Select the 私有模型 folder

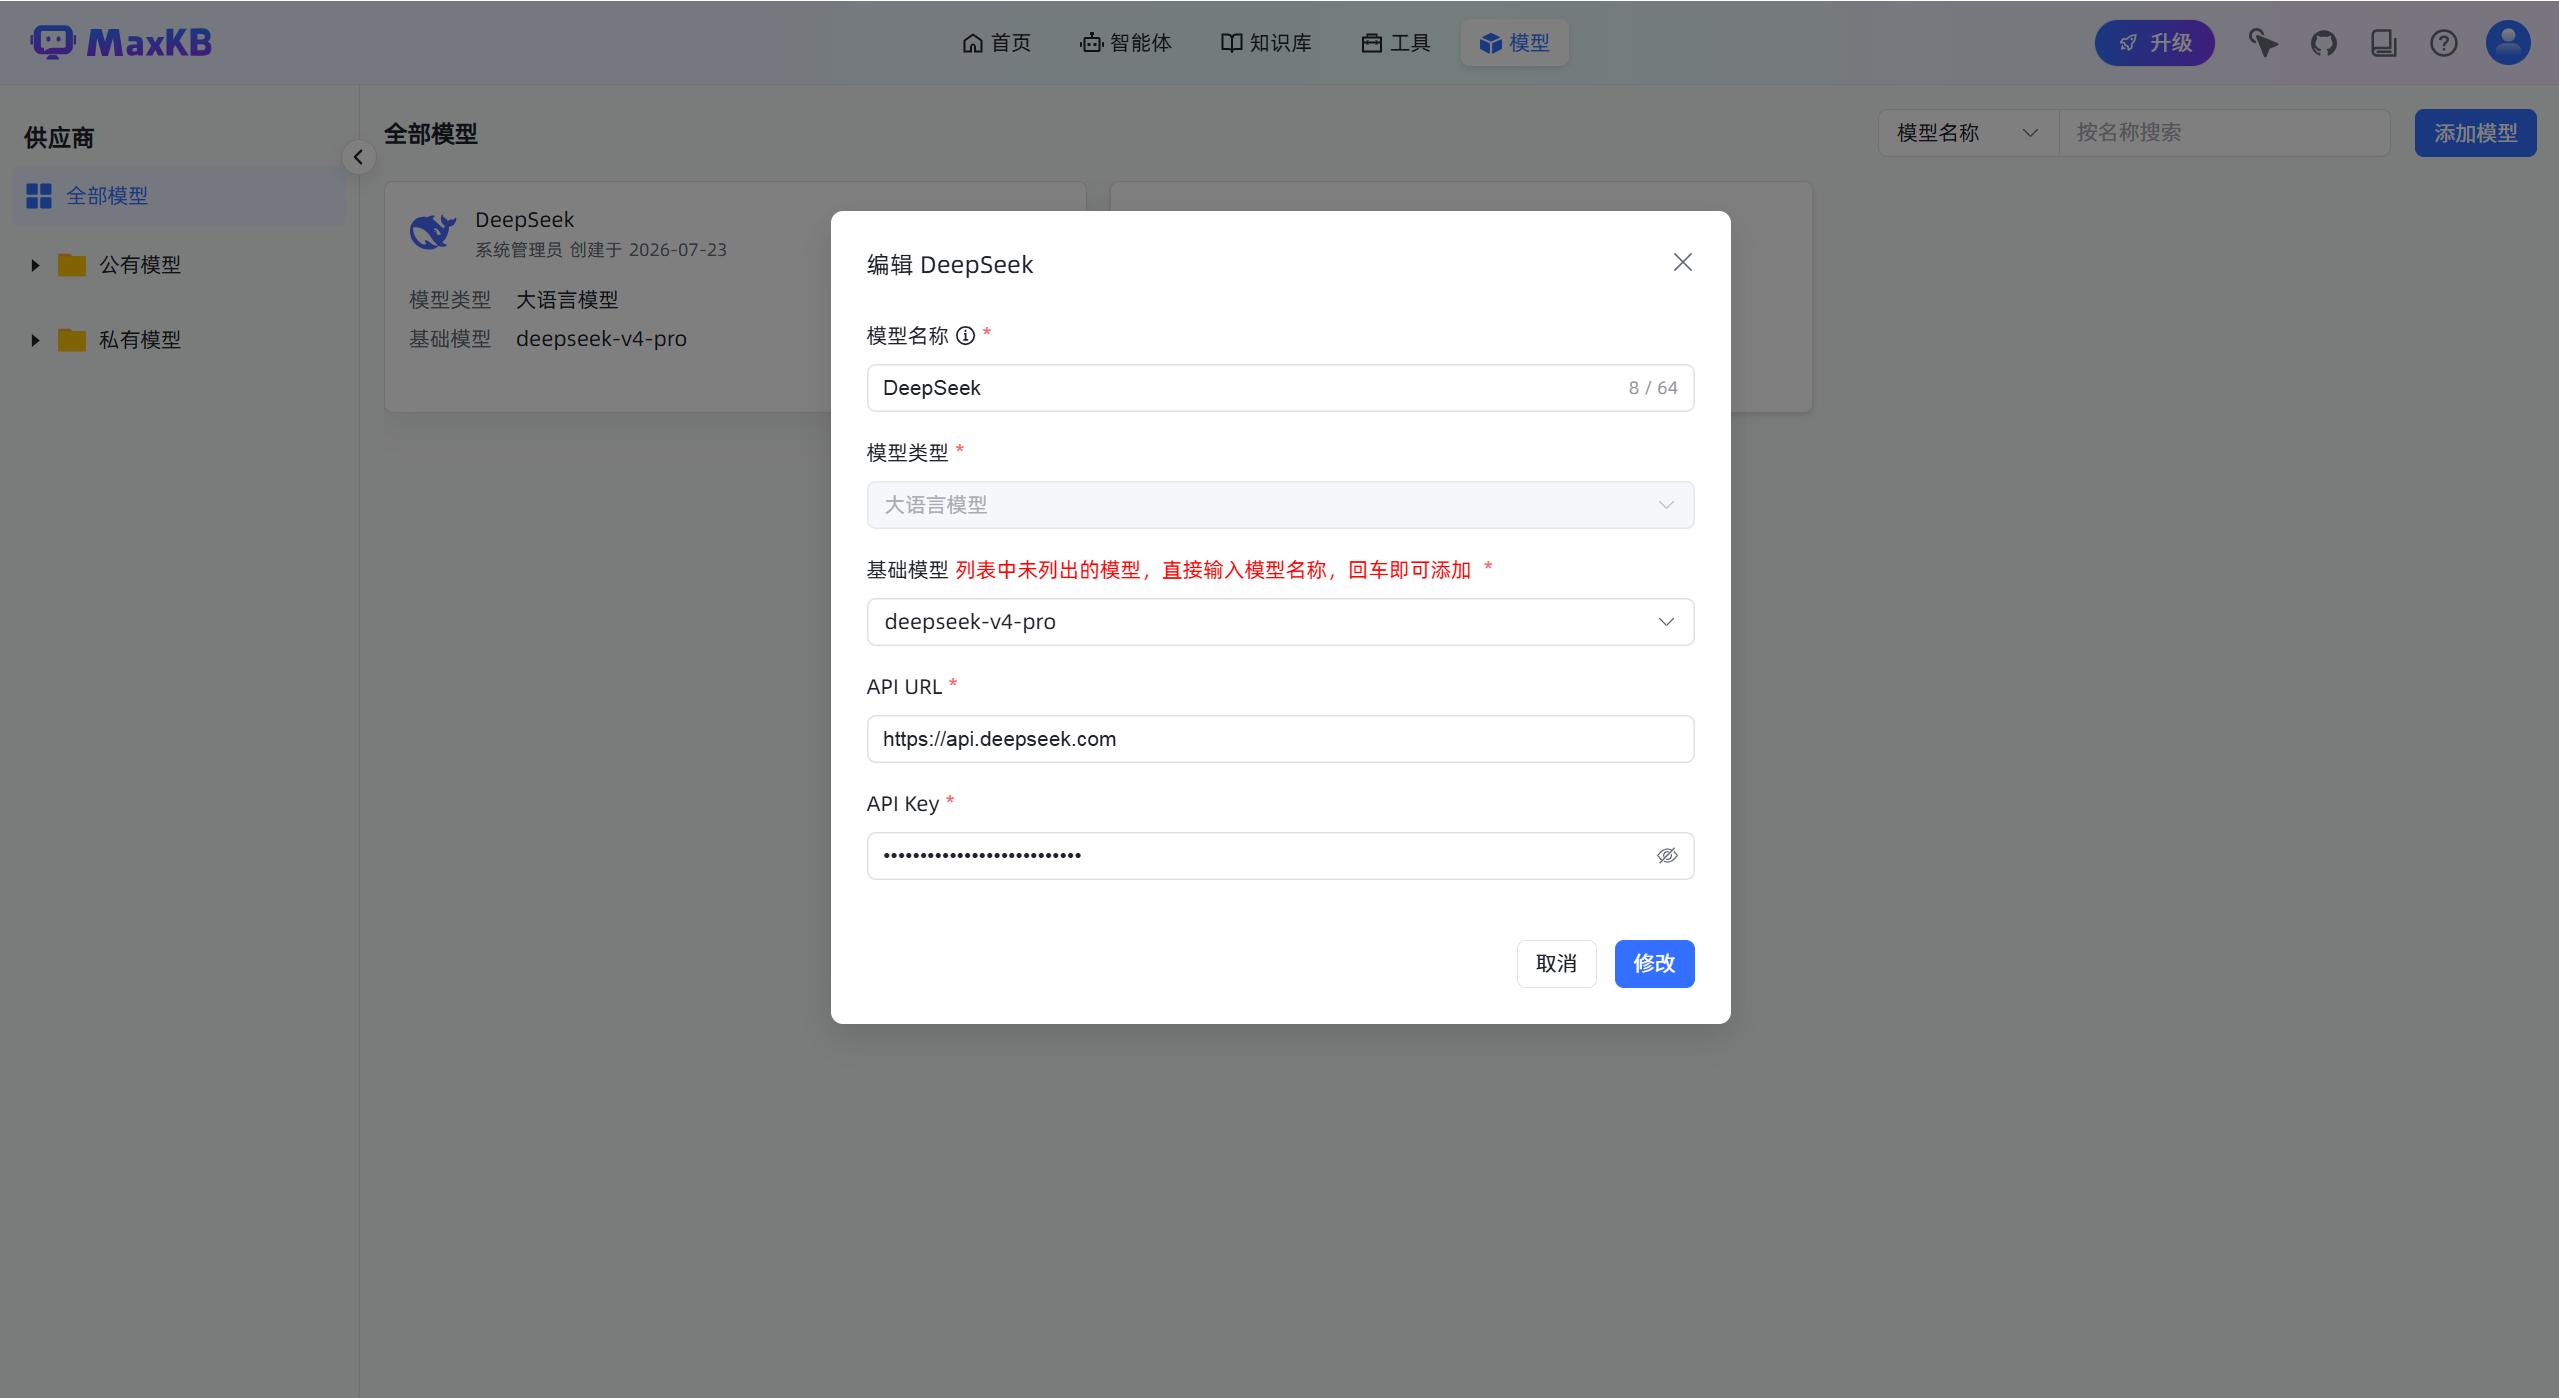pyautogui.click(x=140, y=340)
